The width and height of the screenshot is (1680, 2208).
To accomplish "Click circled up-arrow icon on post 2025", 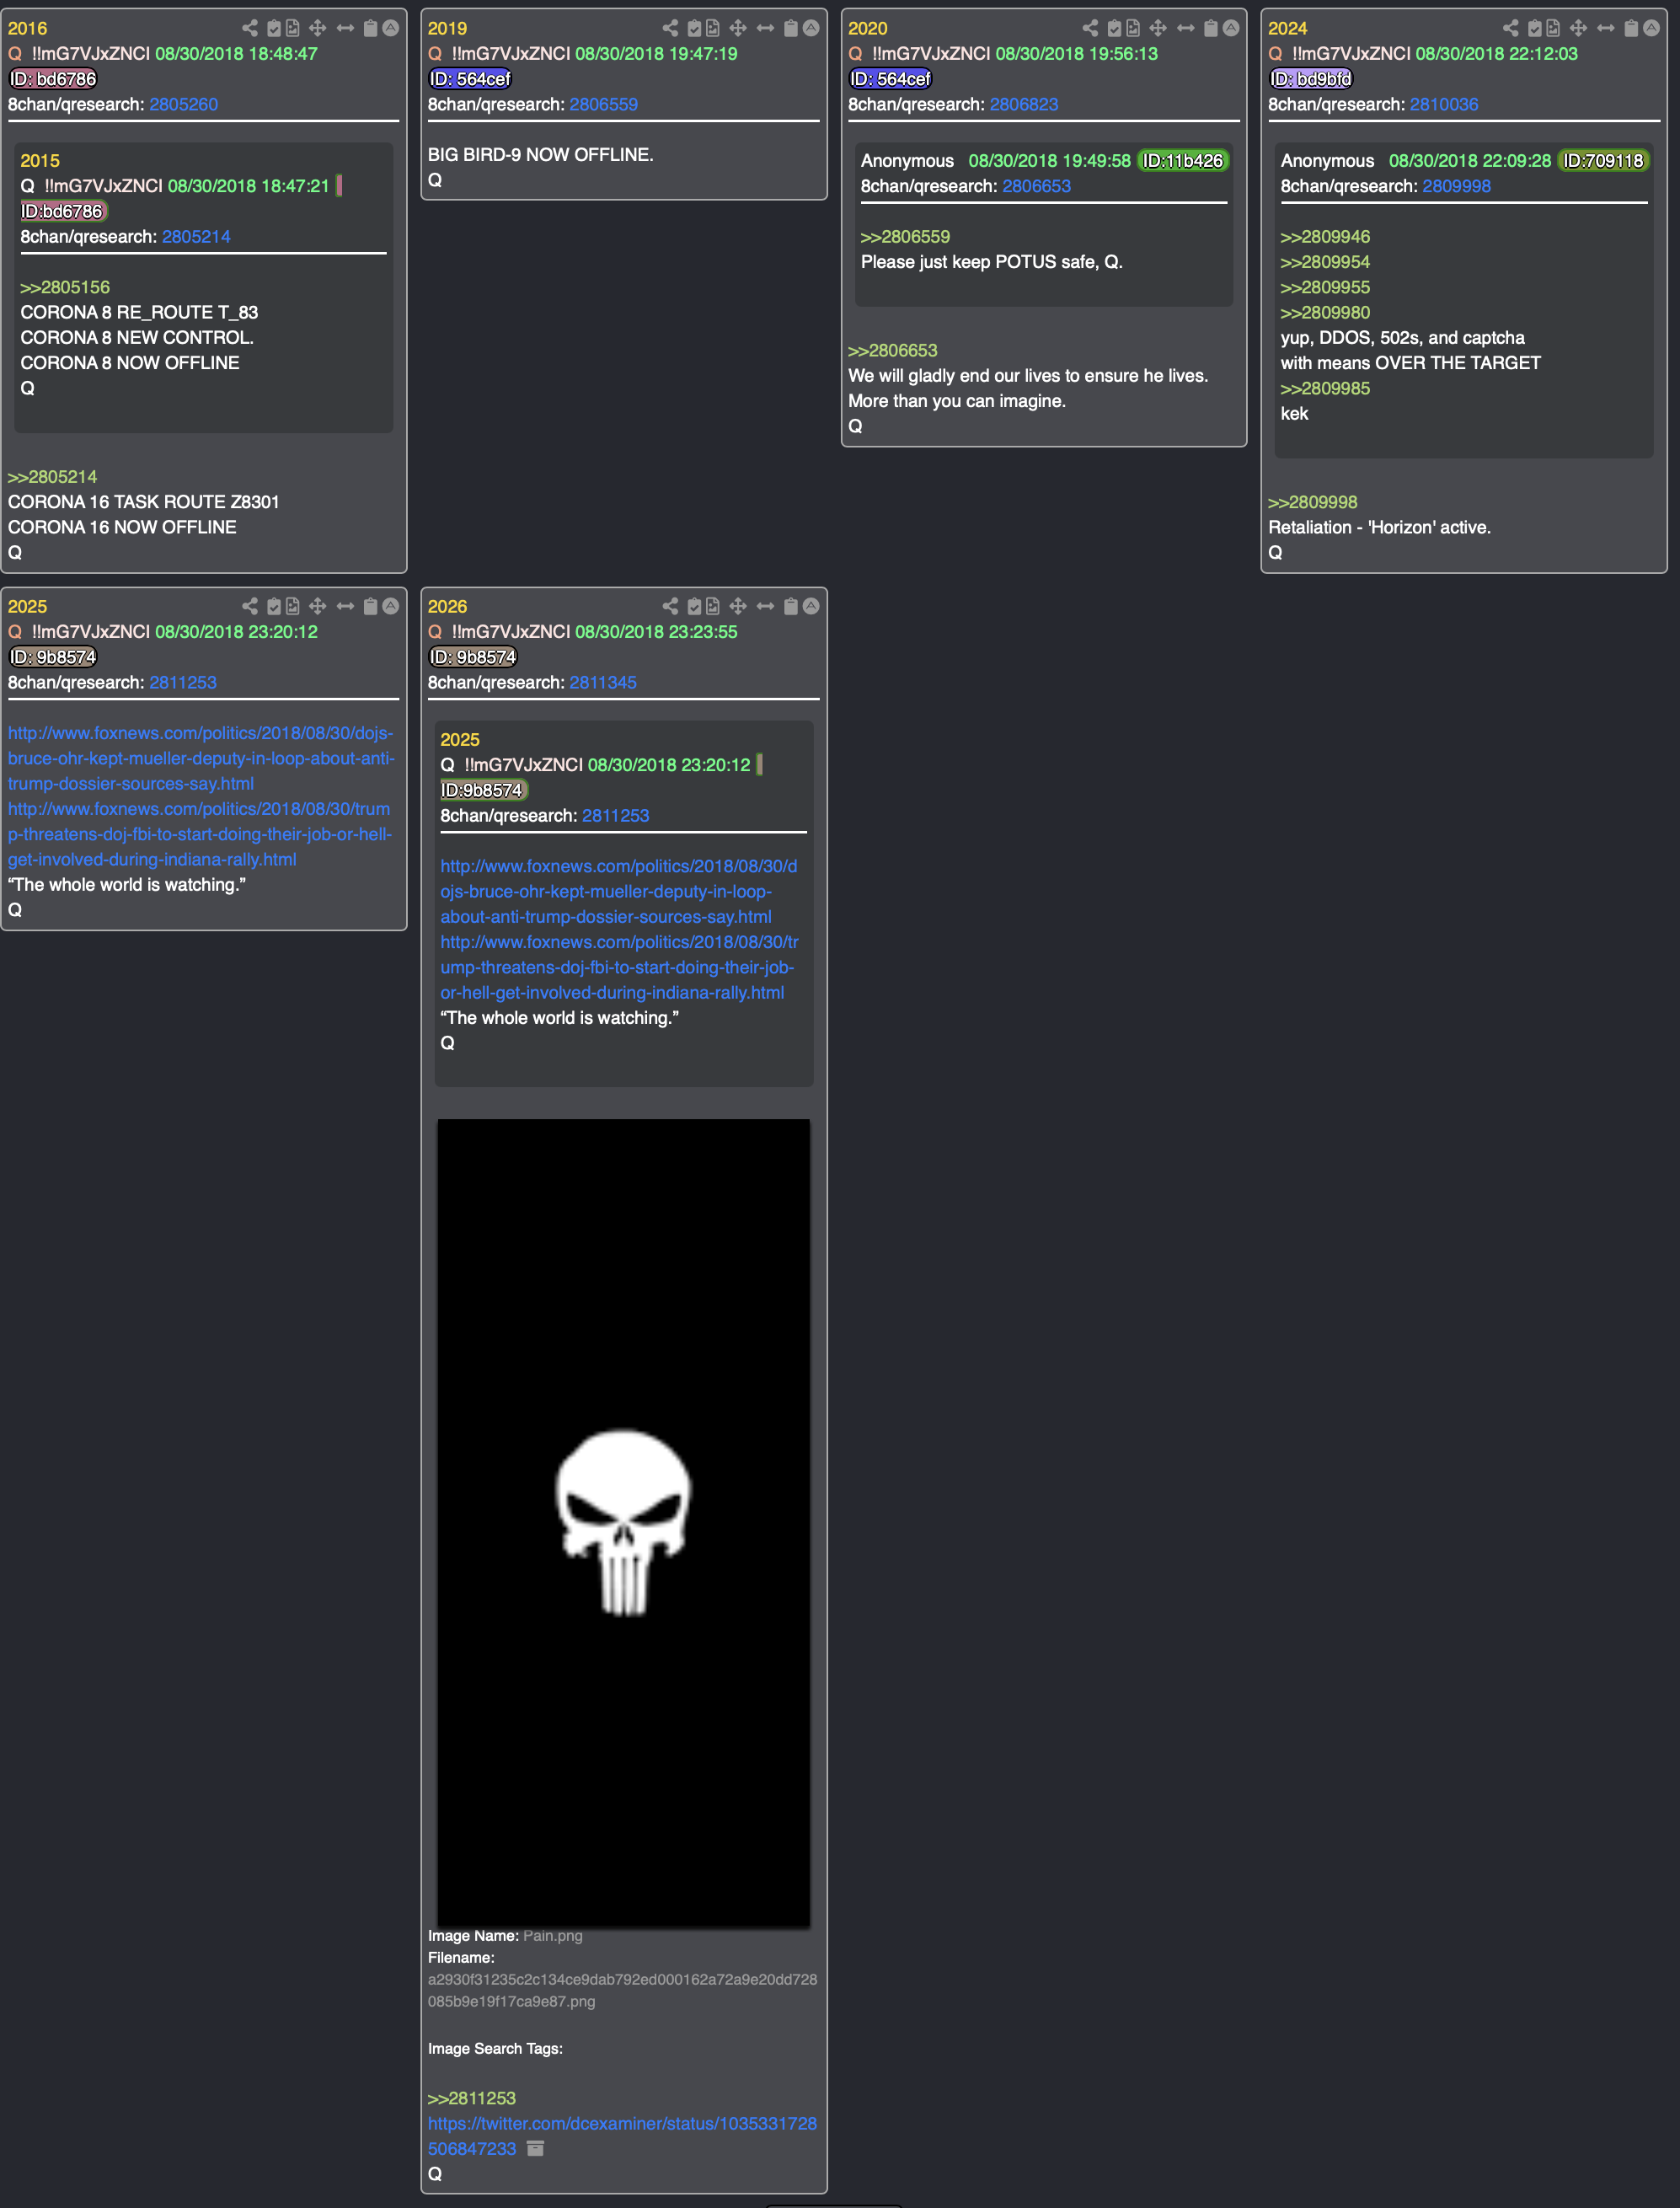I will point(391,606).
